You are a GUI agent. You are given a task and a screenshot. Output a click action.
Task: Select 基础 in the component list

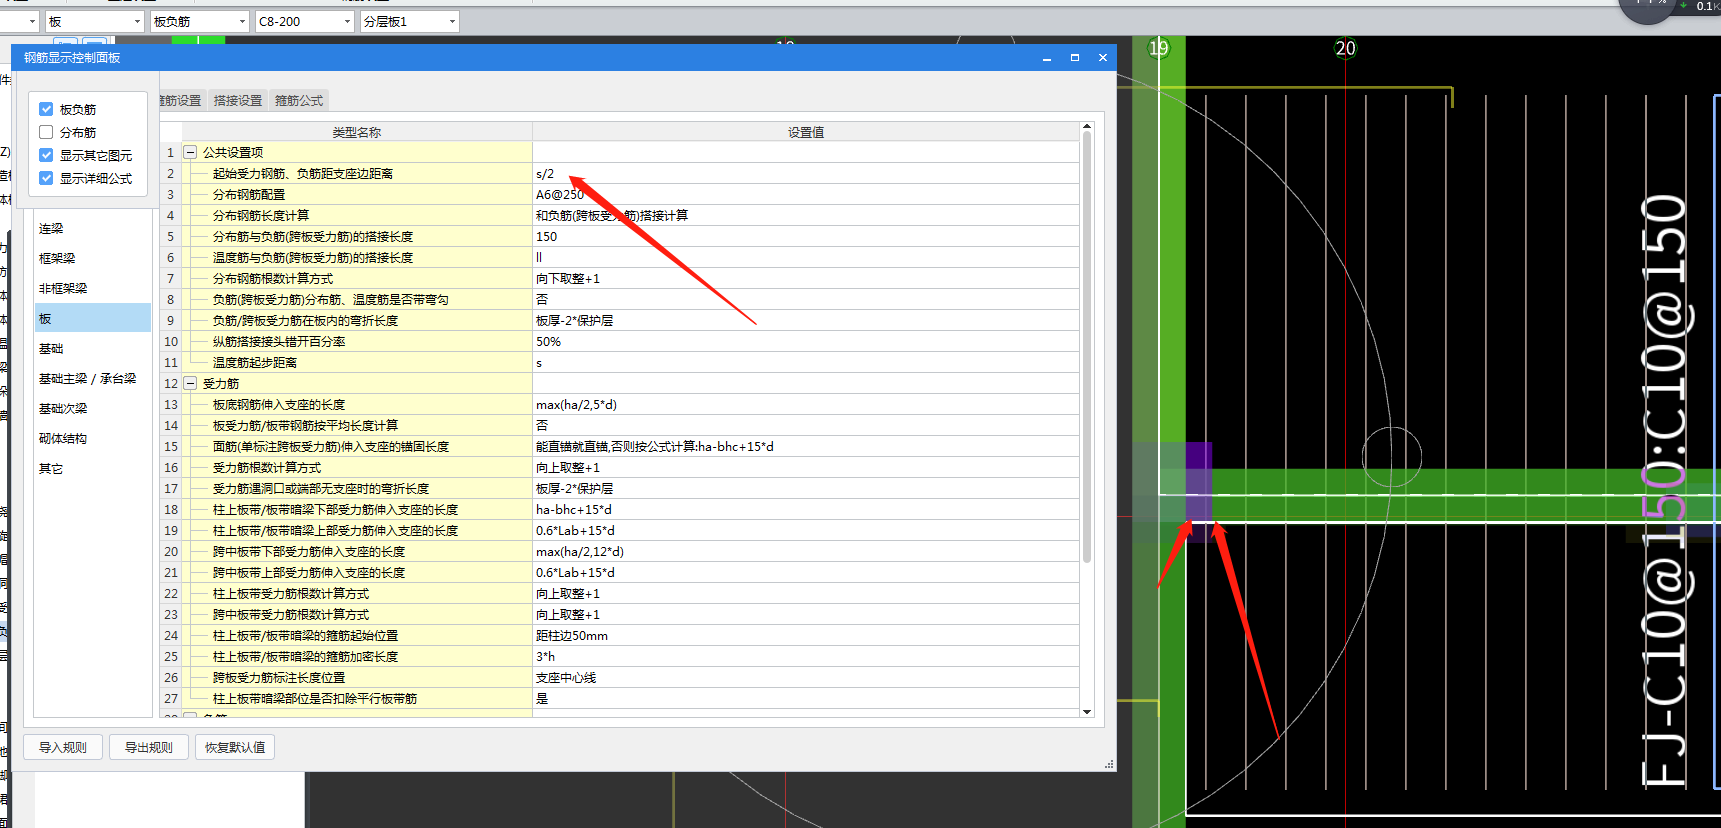93,348
